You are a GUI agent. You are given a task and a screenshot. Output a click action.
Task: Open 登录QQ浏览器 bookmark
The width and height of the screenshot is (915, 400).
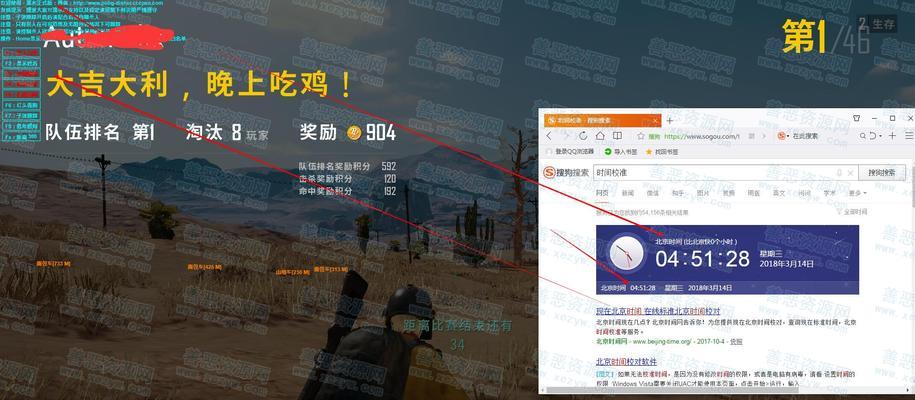(570, 152)
